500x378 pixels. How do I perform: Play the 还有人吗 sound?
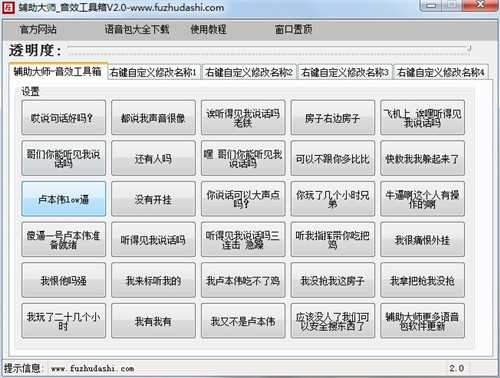153,158
